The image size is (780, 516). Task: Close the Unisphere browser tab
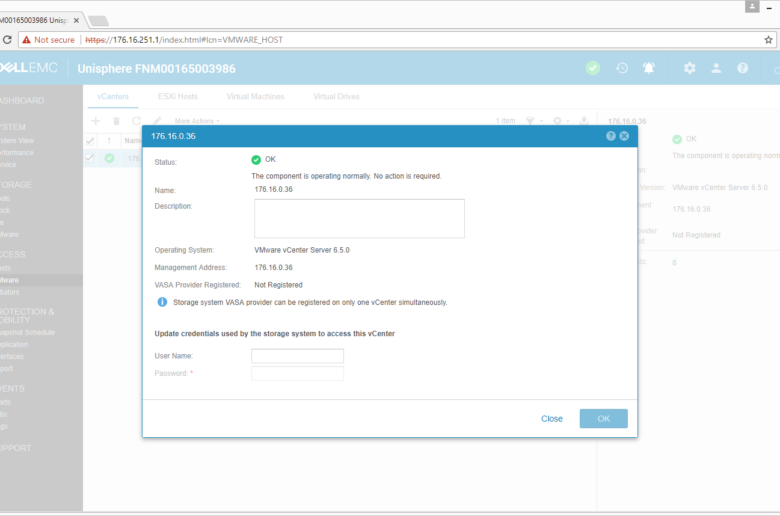click(76, 20)
